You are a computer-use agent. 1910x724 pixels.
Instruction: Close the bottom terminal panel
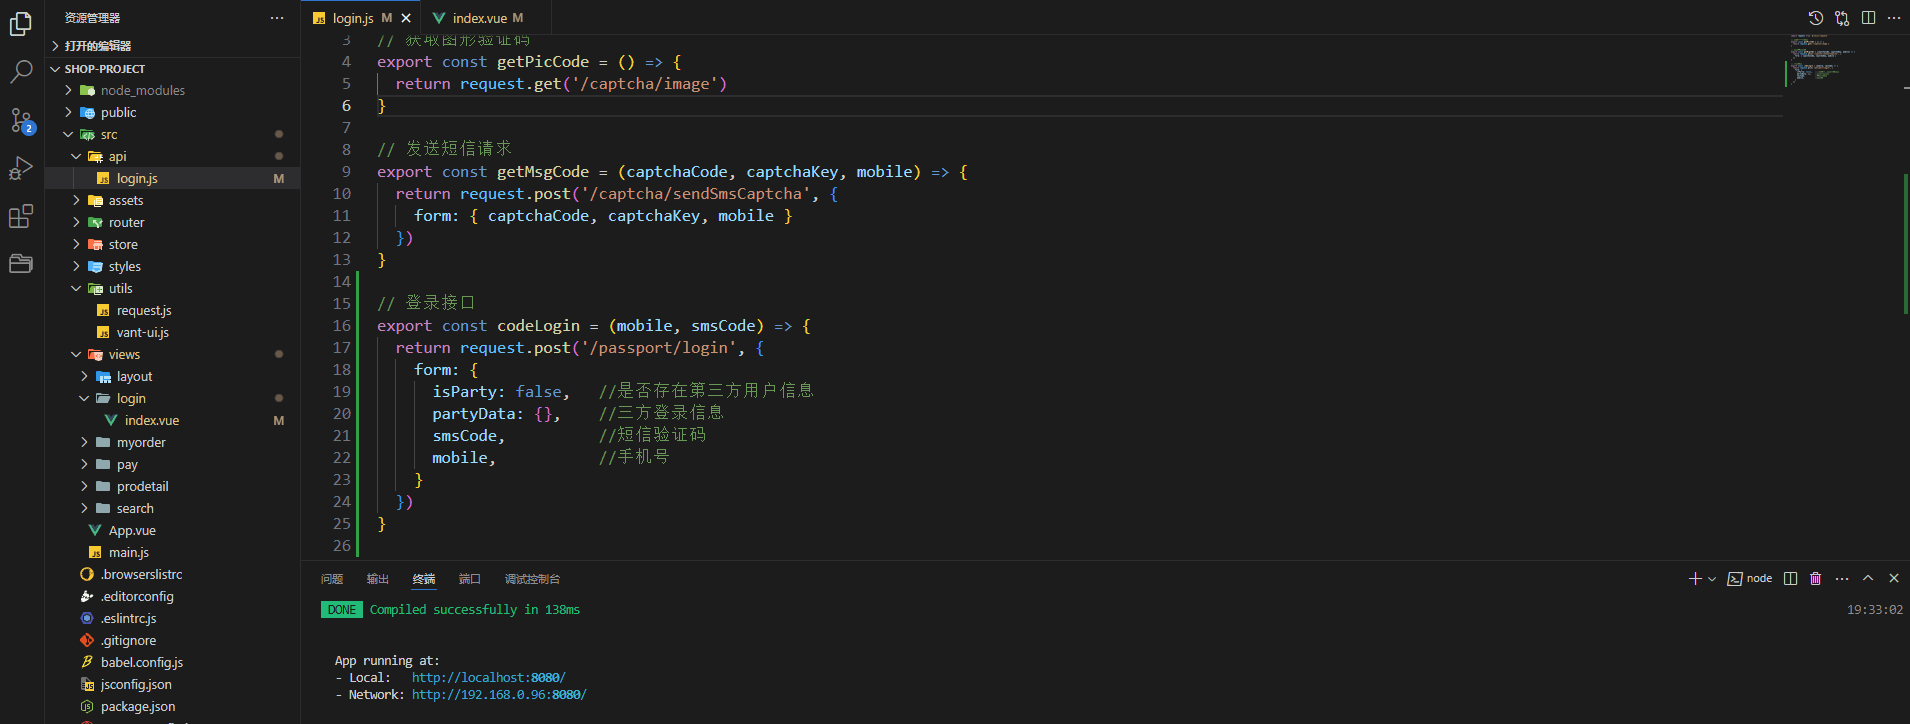[1894, 578]
